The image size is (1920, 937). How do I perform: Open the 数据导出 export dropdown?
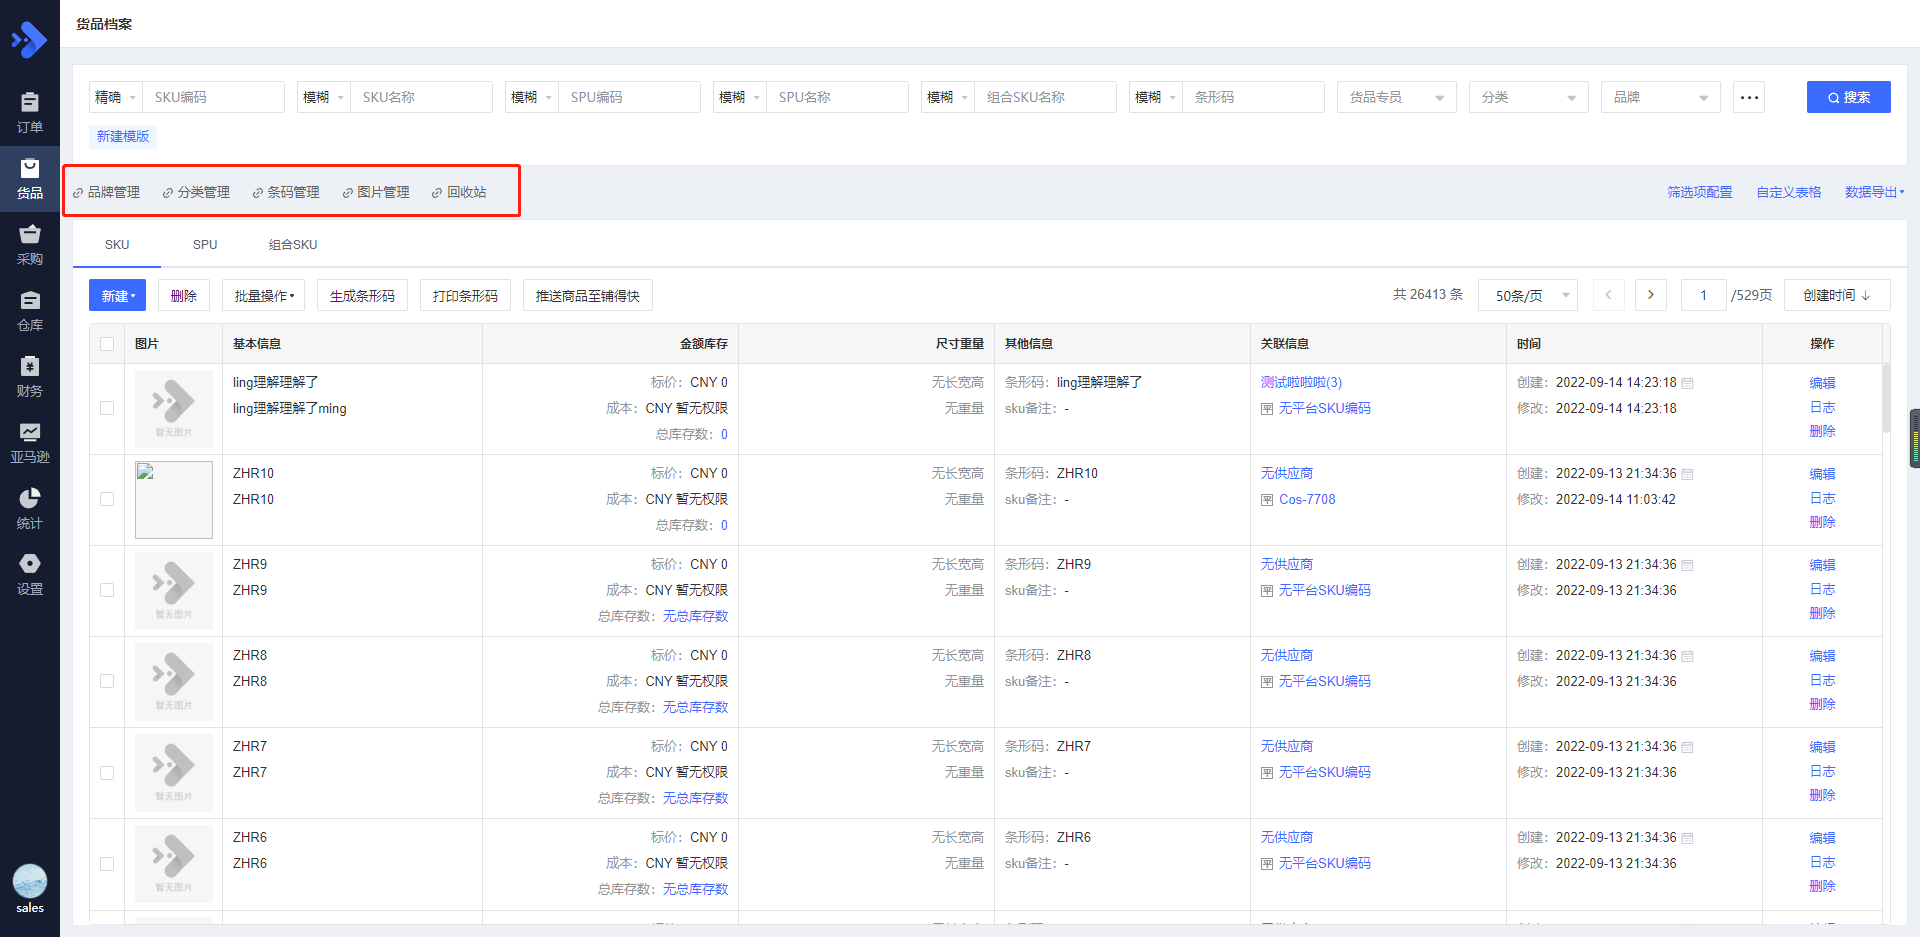coord(1875,192)
